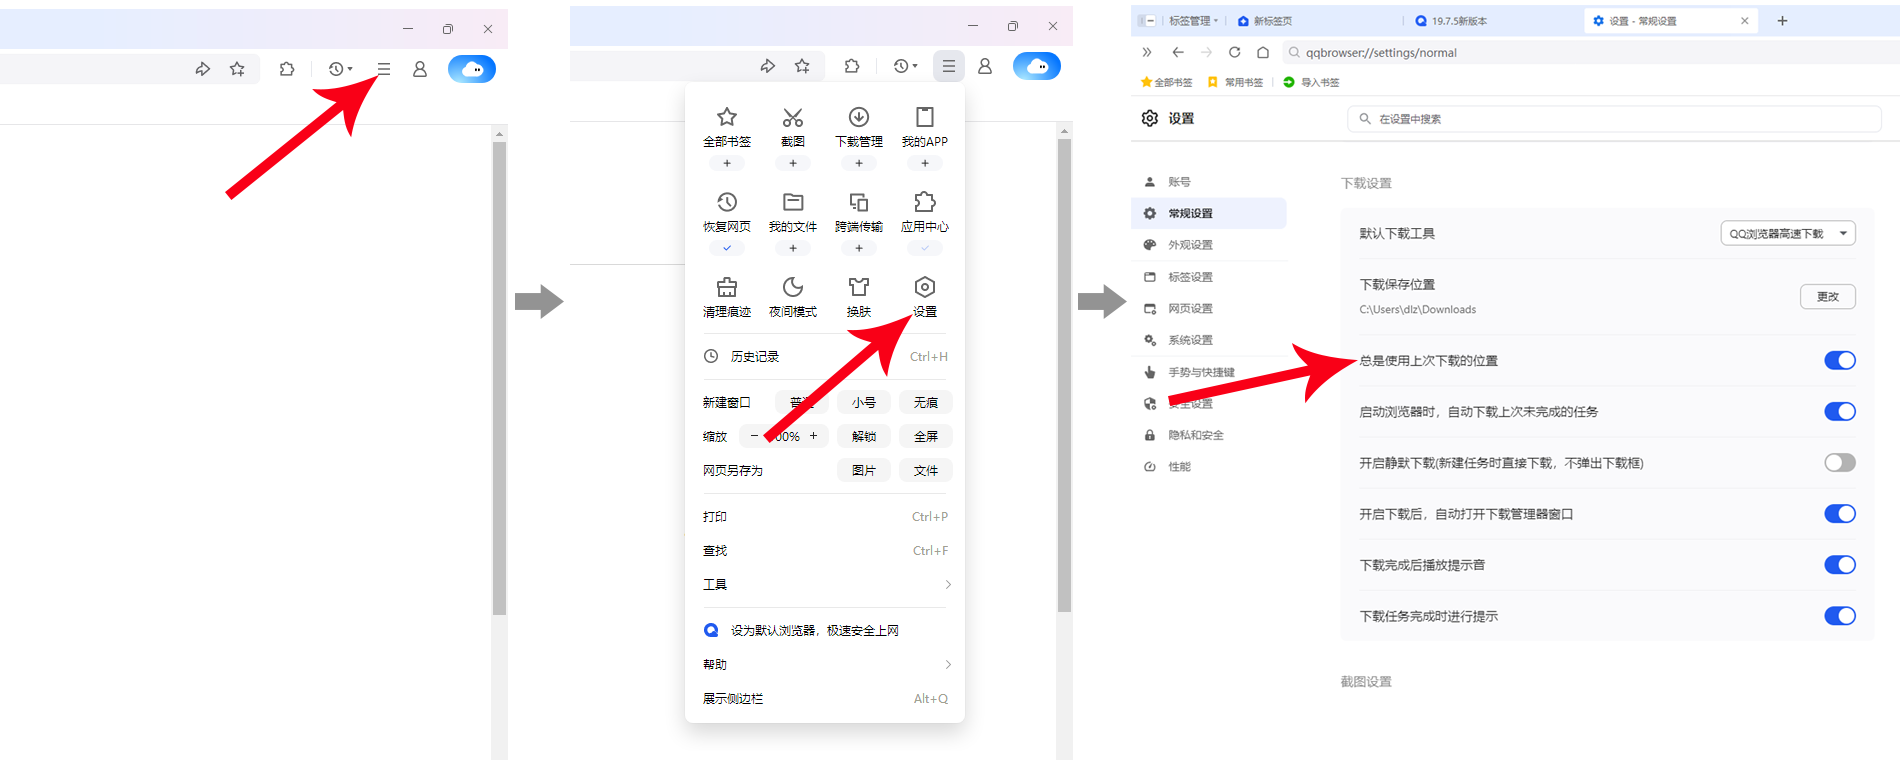1900x760 pixels.
Task: Reload the settings page
Action: point(1235,52)
